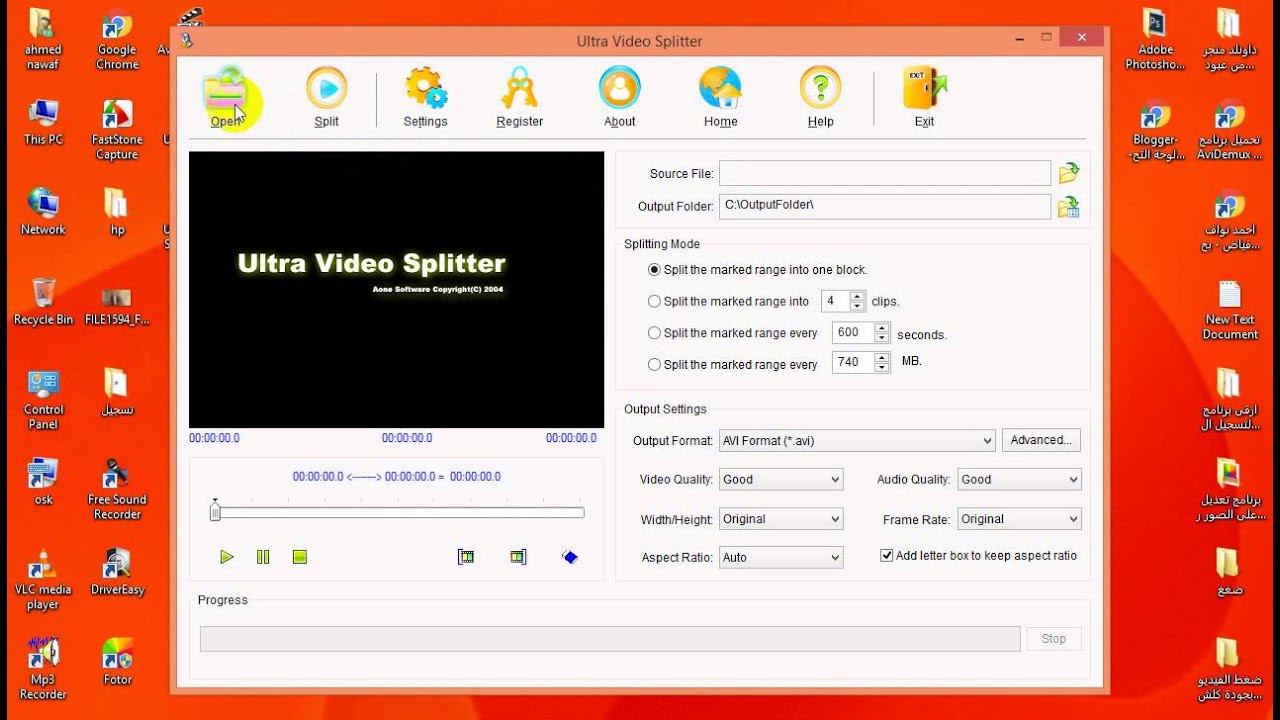1280x720 pixels.
Task: Select the New Text Document desktop file
Action: click(x=1230, y=310)
